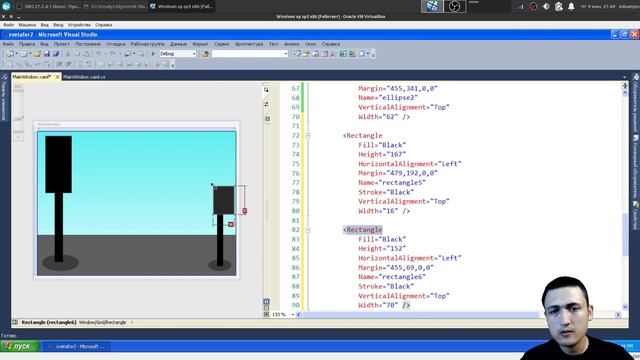
Task: Click the Name="rectangle5" code line
Action: 392,182
